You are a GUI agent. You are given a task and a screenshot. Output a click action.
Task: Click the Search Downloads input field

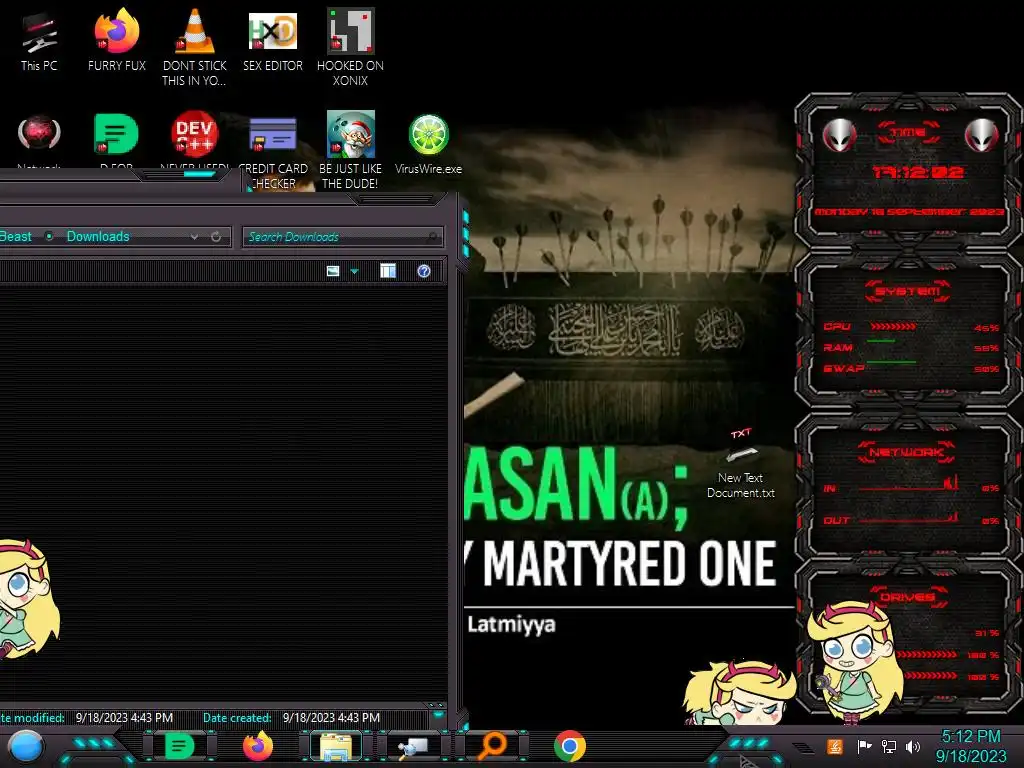343,236
